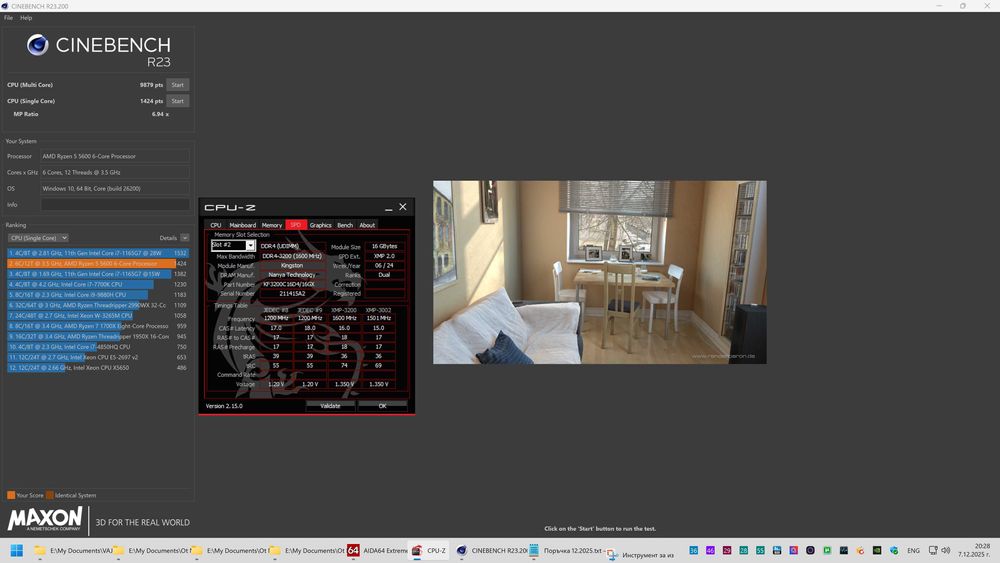Switch to the CPU tab in CPU-Z

[x=216, y=225]
